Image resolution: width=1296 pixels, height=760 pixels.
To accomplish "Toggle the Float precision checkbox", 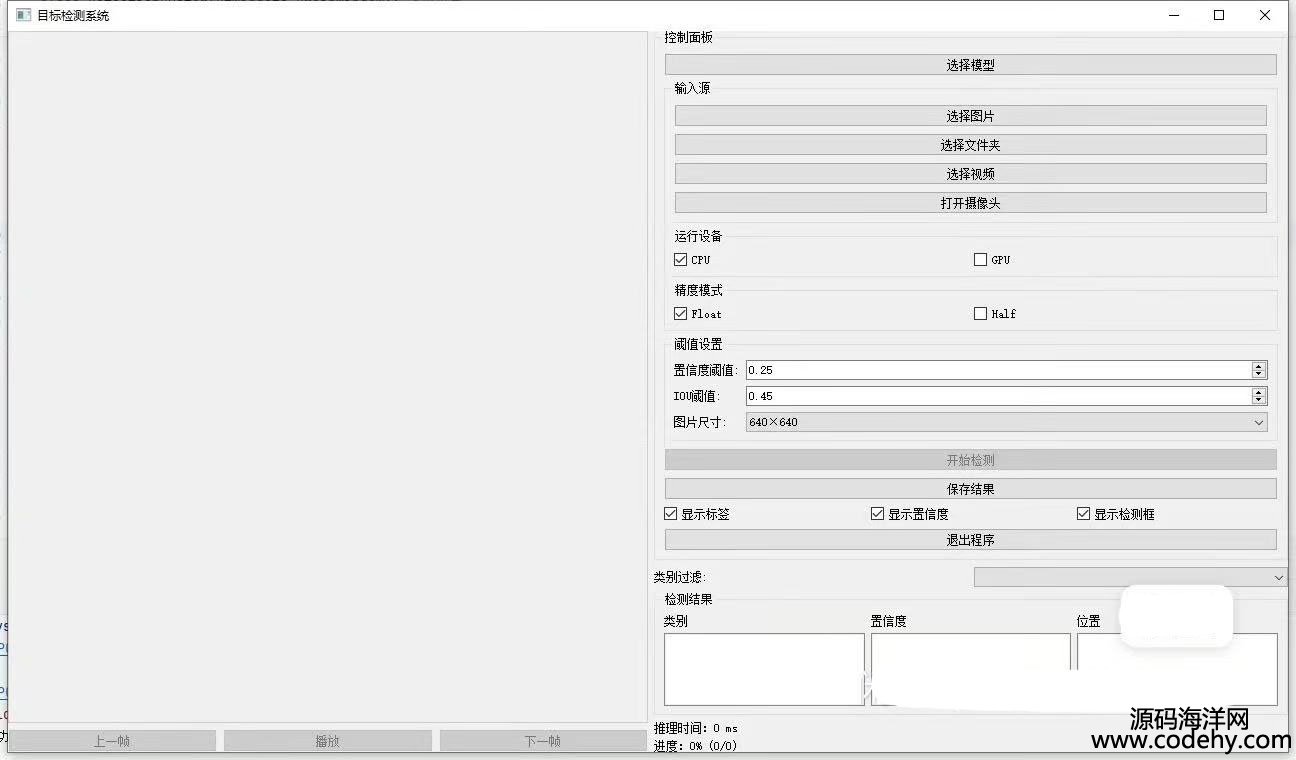I will click(x=681, y=314).
